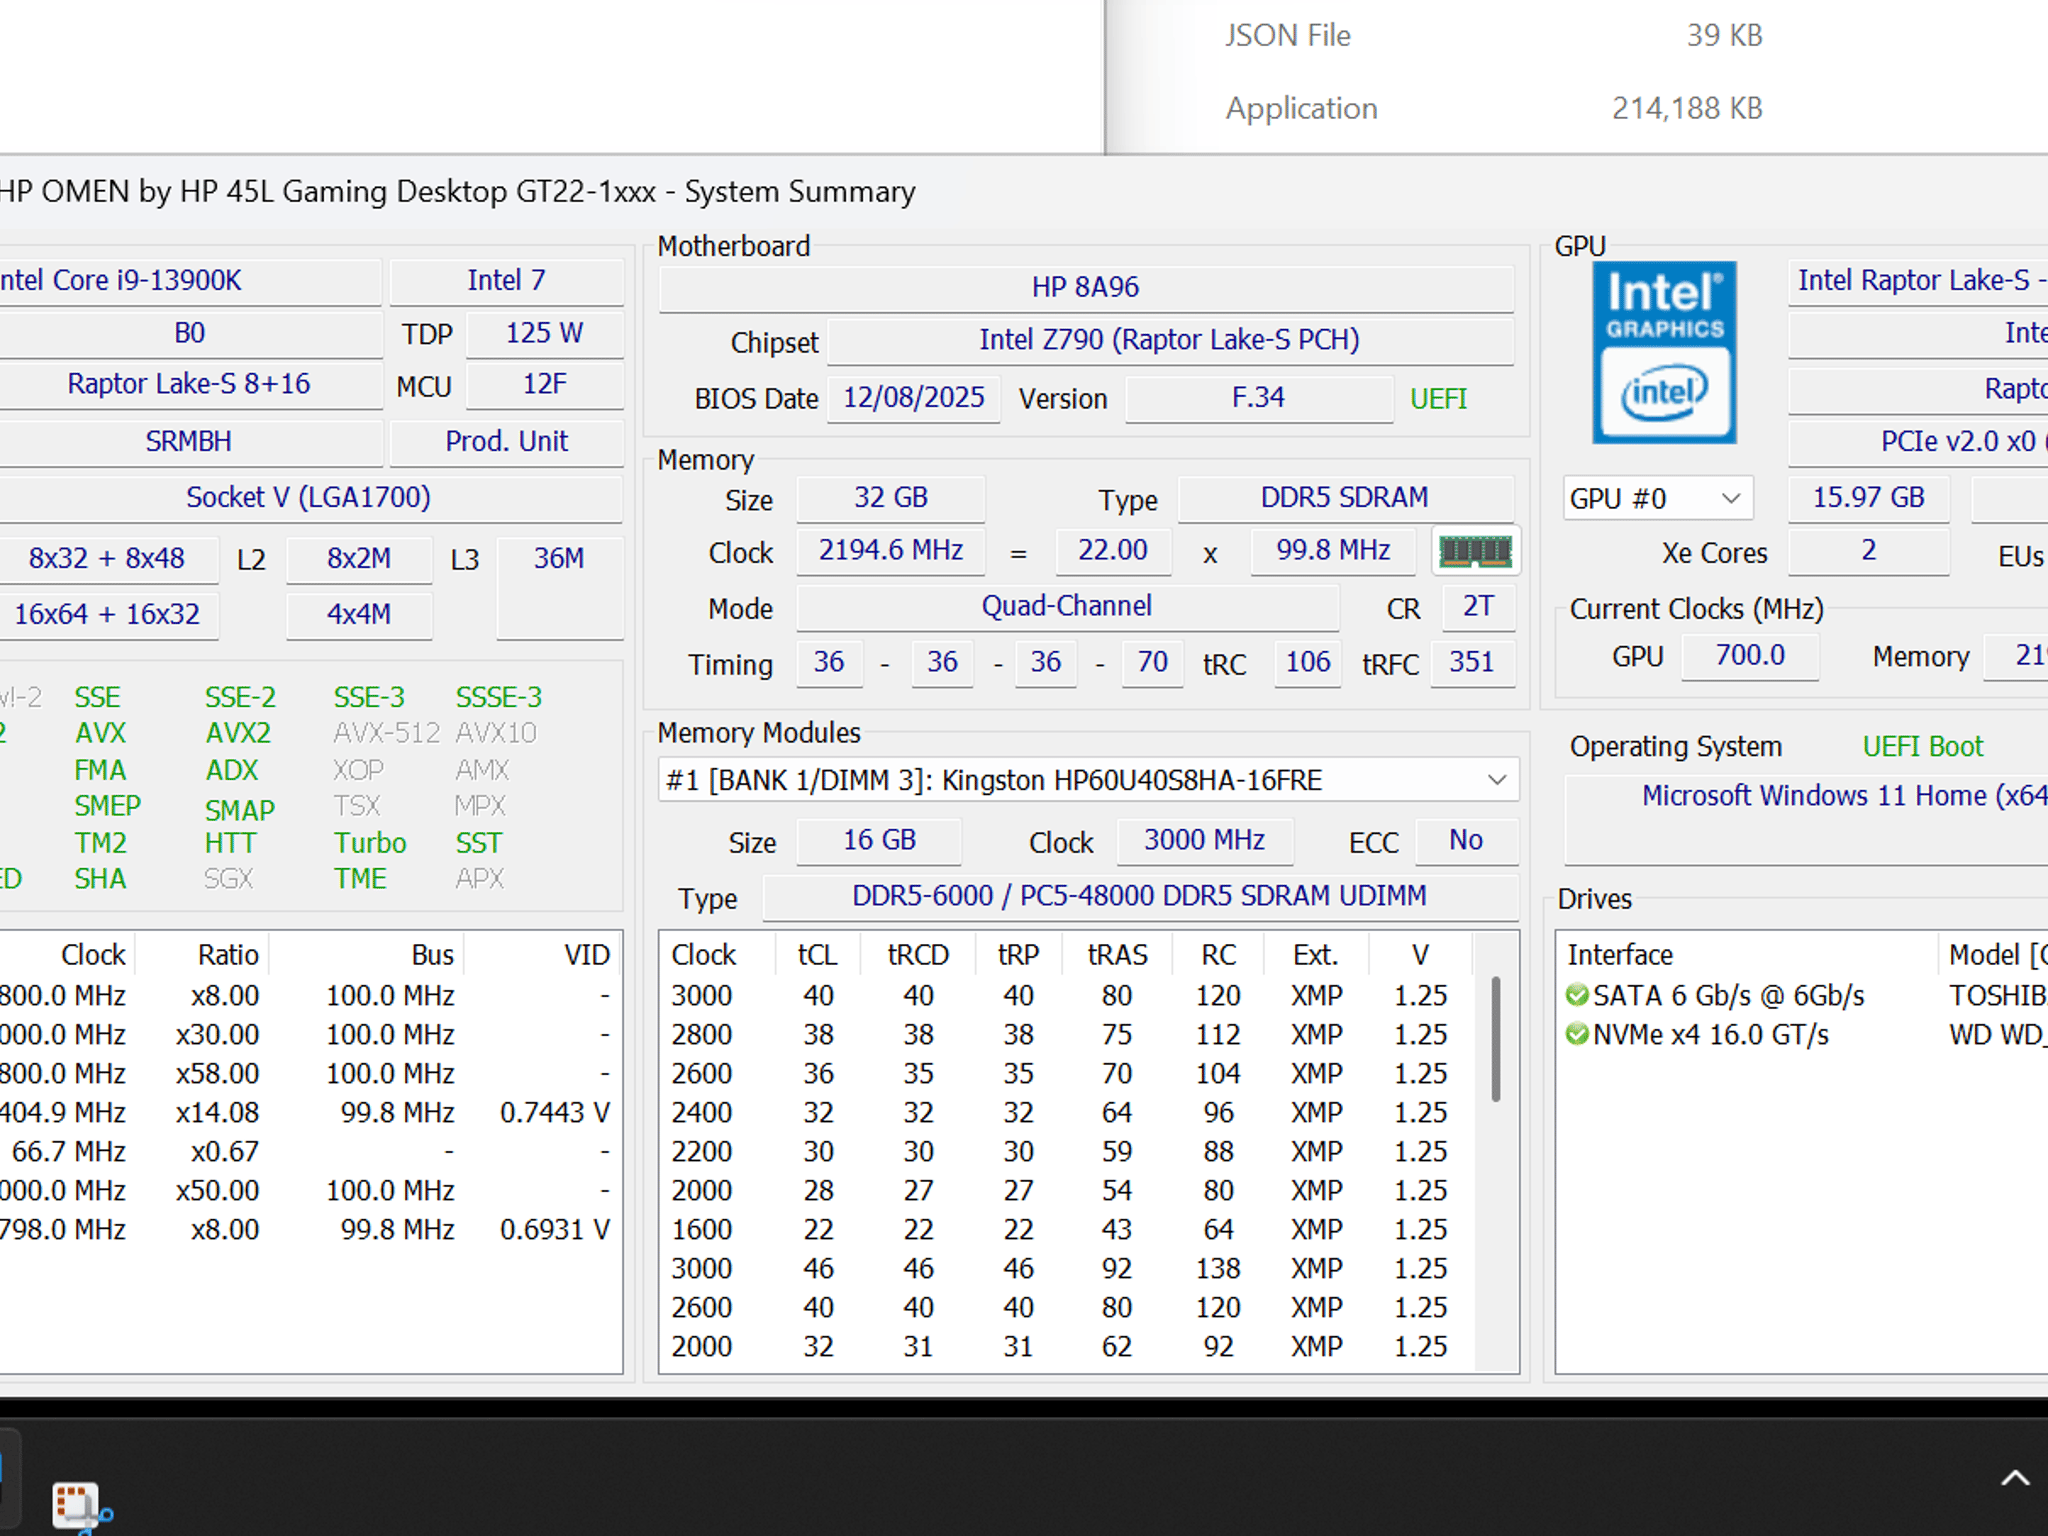Image resolution: width=2048 pixels, height=1536 pixels.
Task: Click the 2194.6 MHz memory clock value
Action: (x=890, y=551)
